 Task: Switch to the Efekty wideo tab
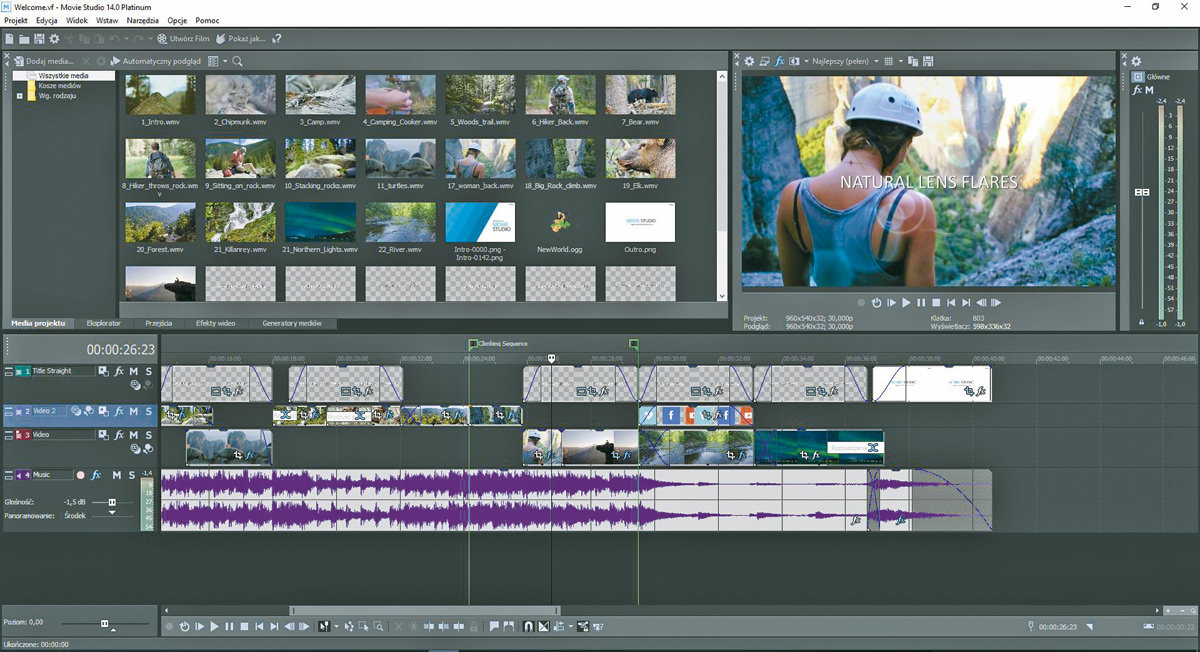click(216, 324)
